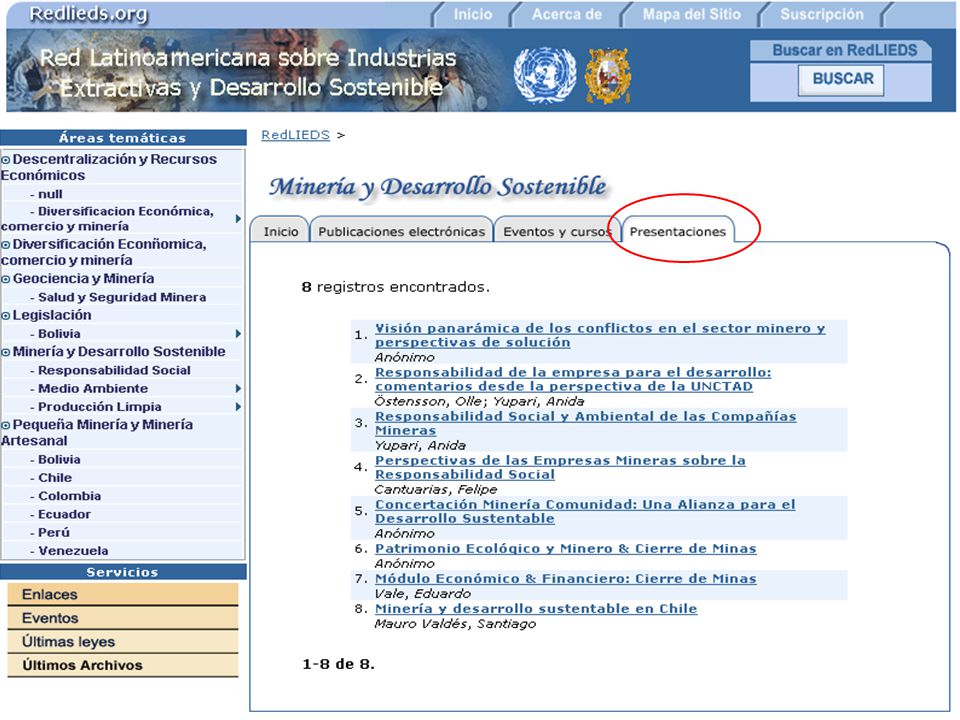Click bullet icon beside Descentralización y Recursos Económicos
960x720 pixels.
6,160
